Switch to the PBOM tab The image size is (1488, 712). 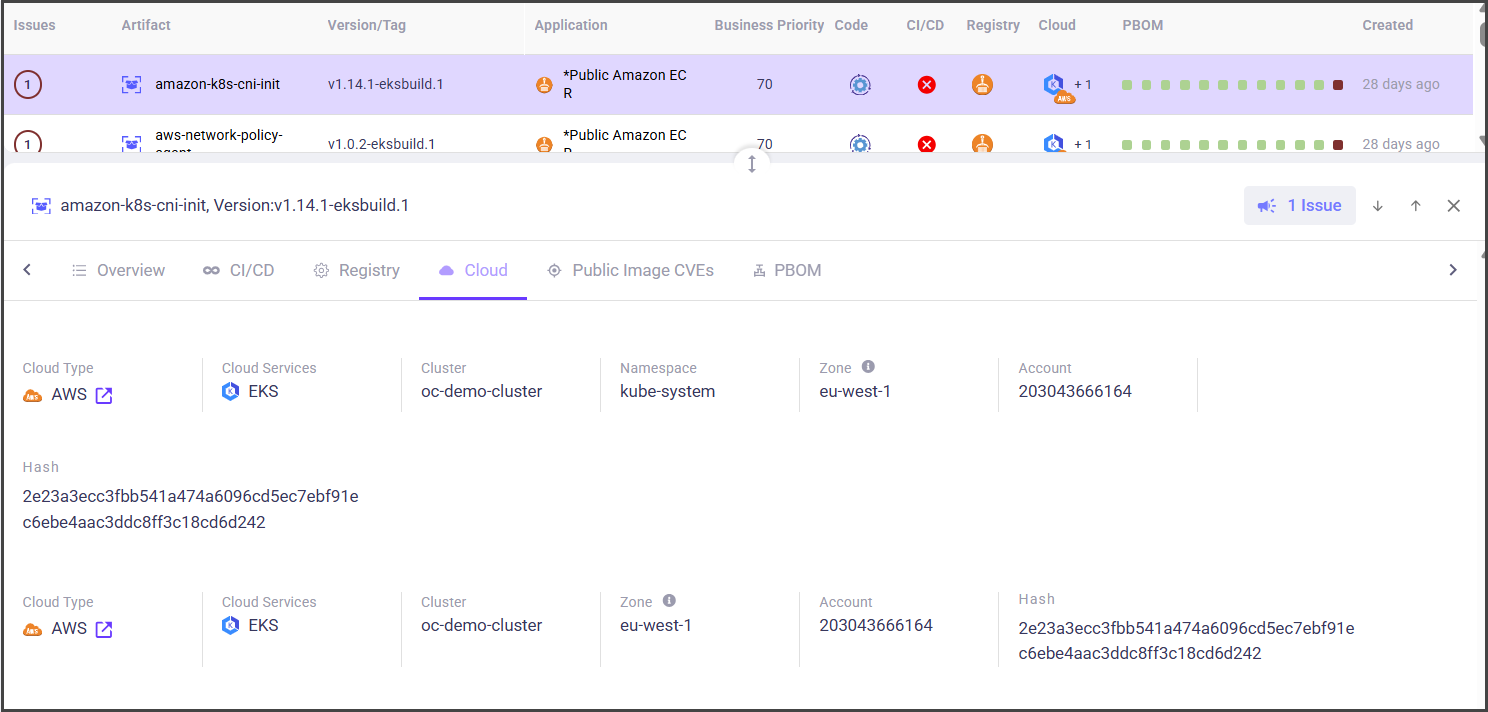tap(787, 270)
